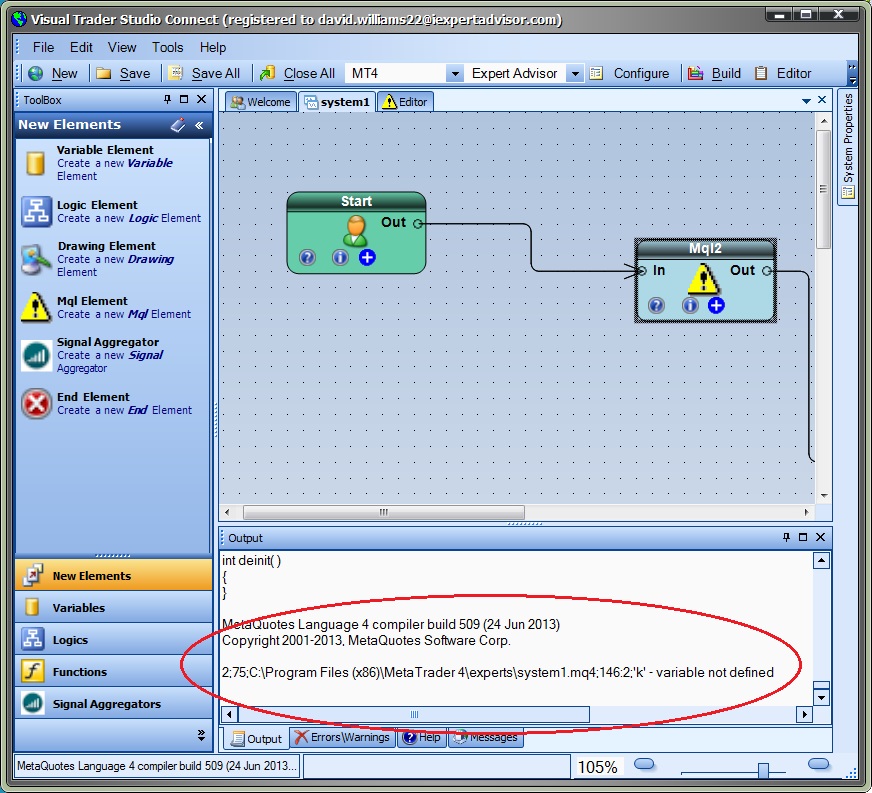This screenshot has height=793, width=872.
Task: Click the Build toolbar button
Action: coord(715,73)
